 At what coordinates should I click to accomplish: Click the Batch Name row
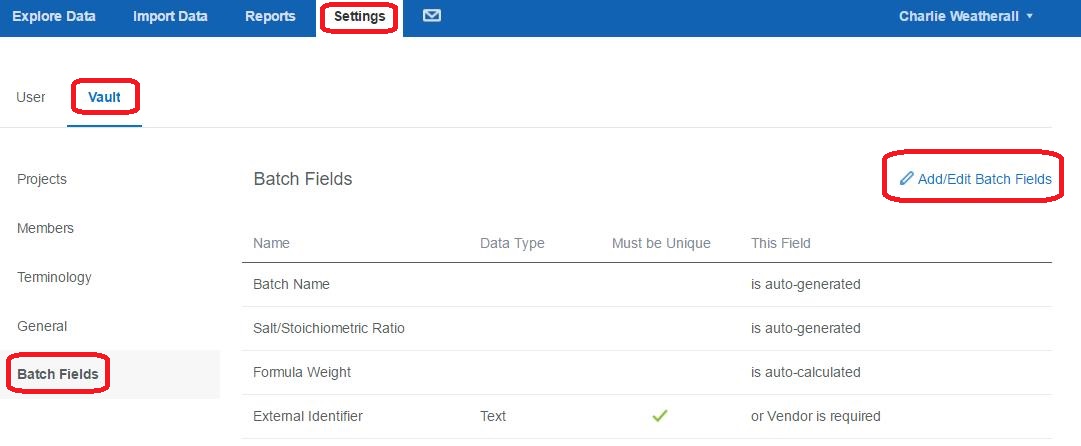647,284
